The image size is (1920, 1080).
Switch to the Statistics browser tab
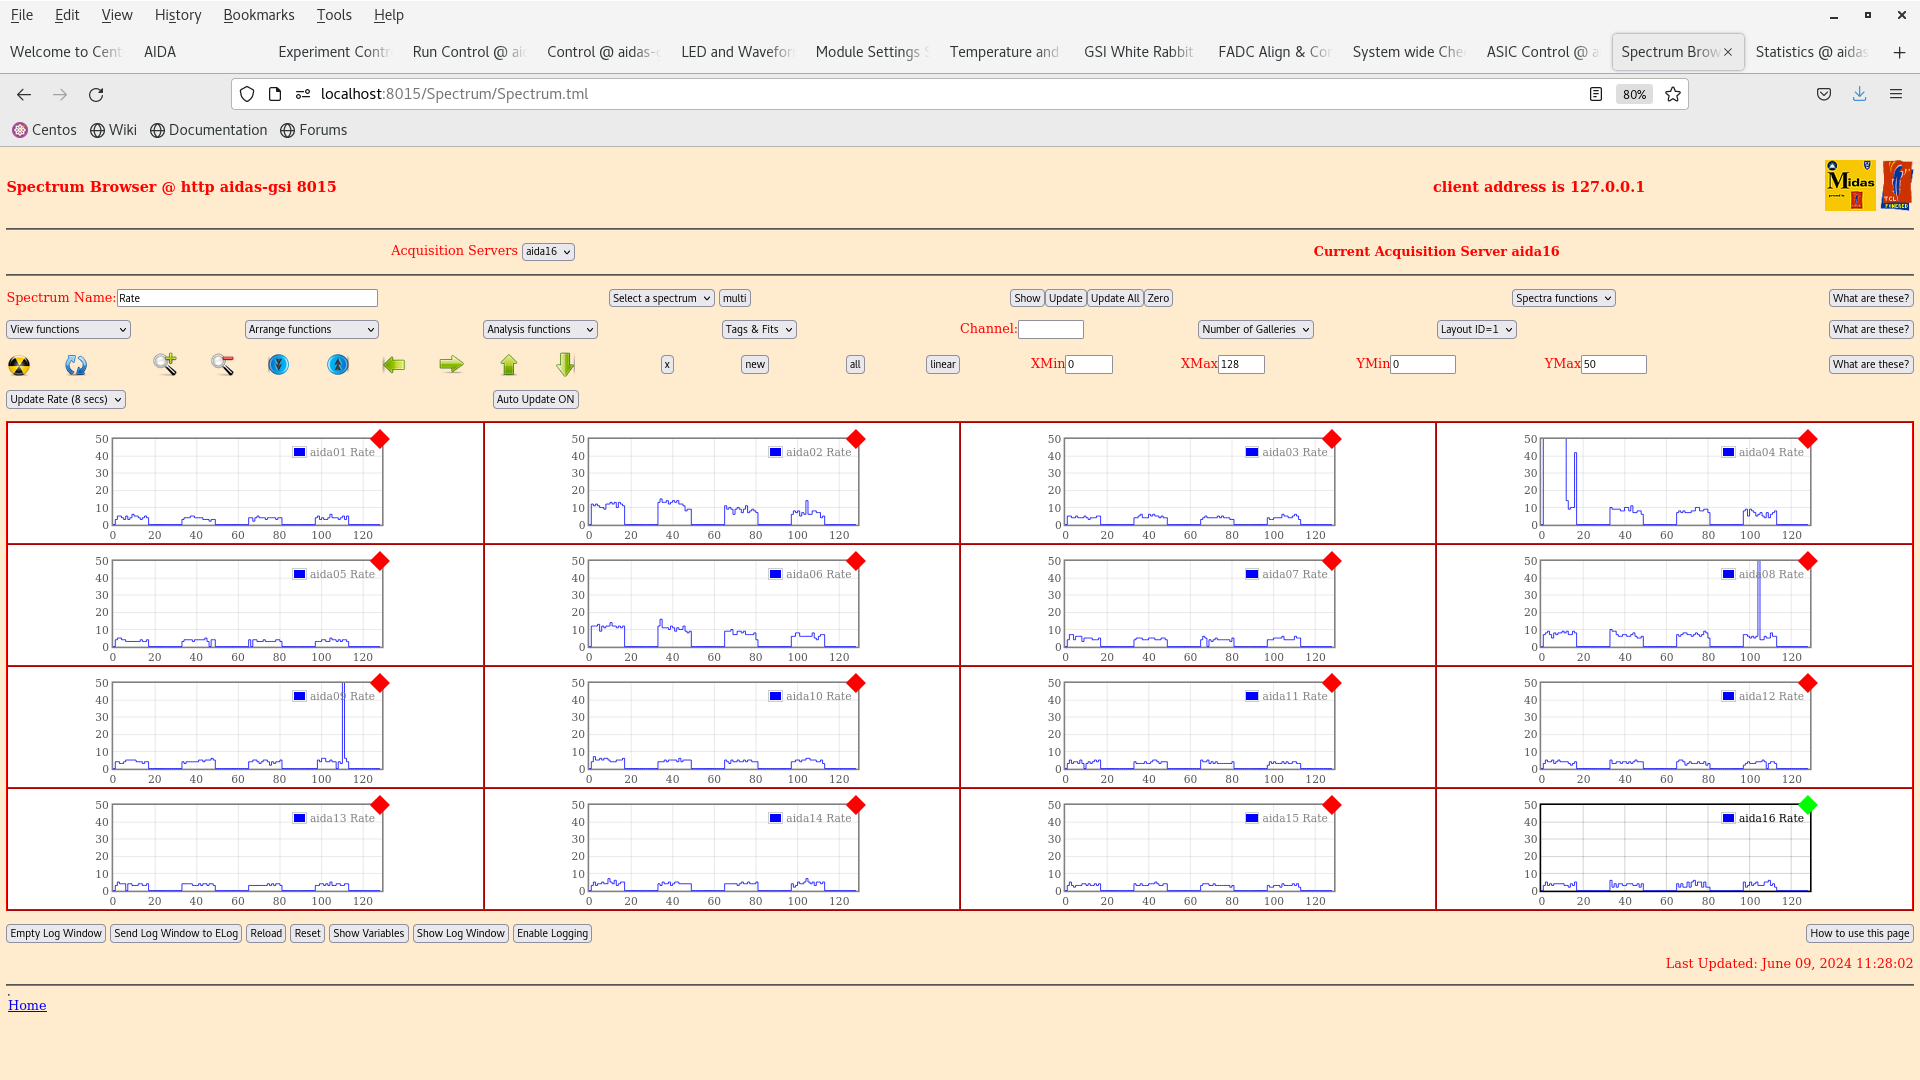point(1811,52)
